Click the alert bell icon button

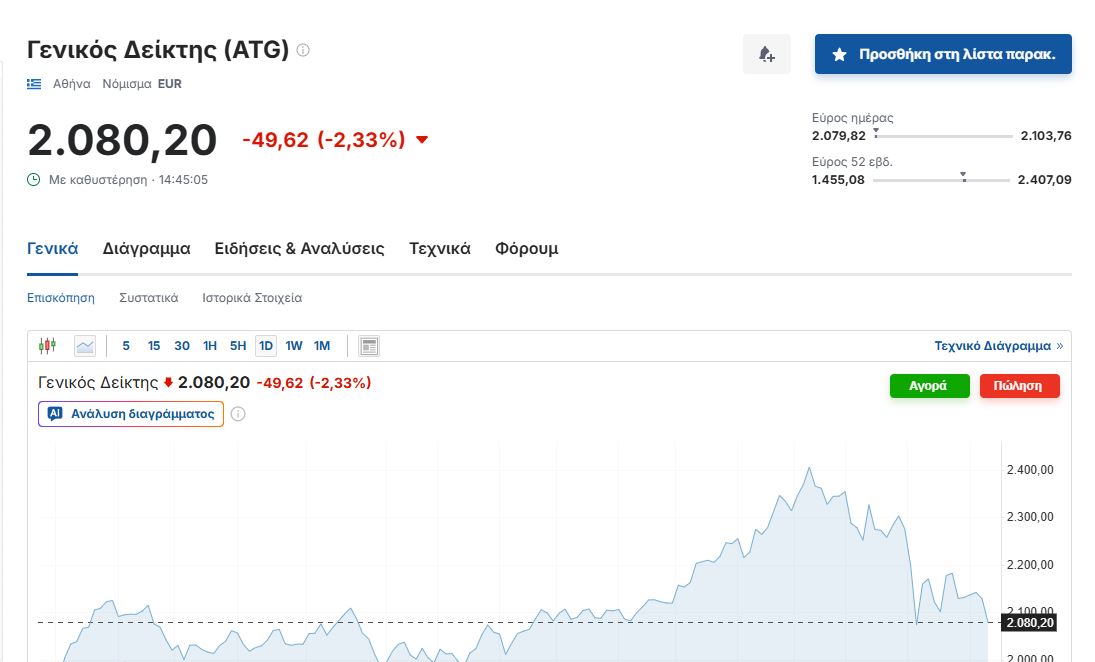point(766,54)
